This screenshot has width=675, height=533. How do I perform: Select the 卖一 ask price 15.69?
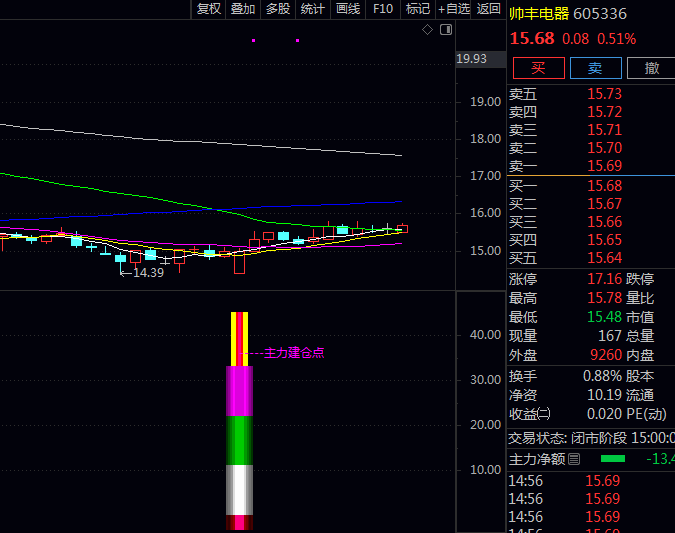point(604,166)
